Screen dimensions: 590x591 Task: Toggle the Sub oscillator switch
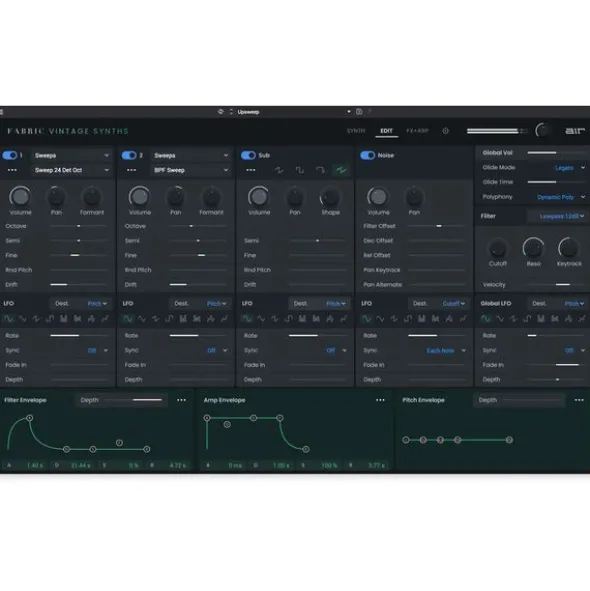point(248,155)
